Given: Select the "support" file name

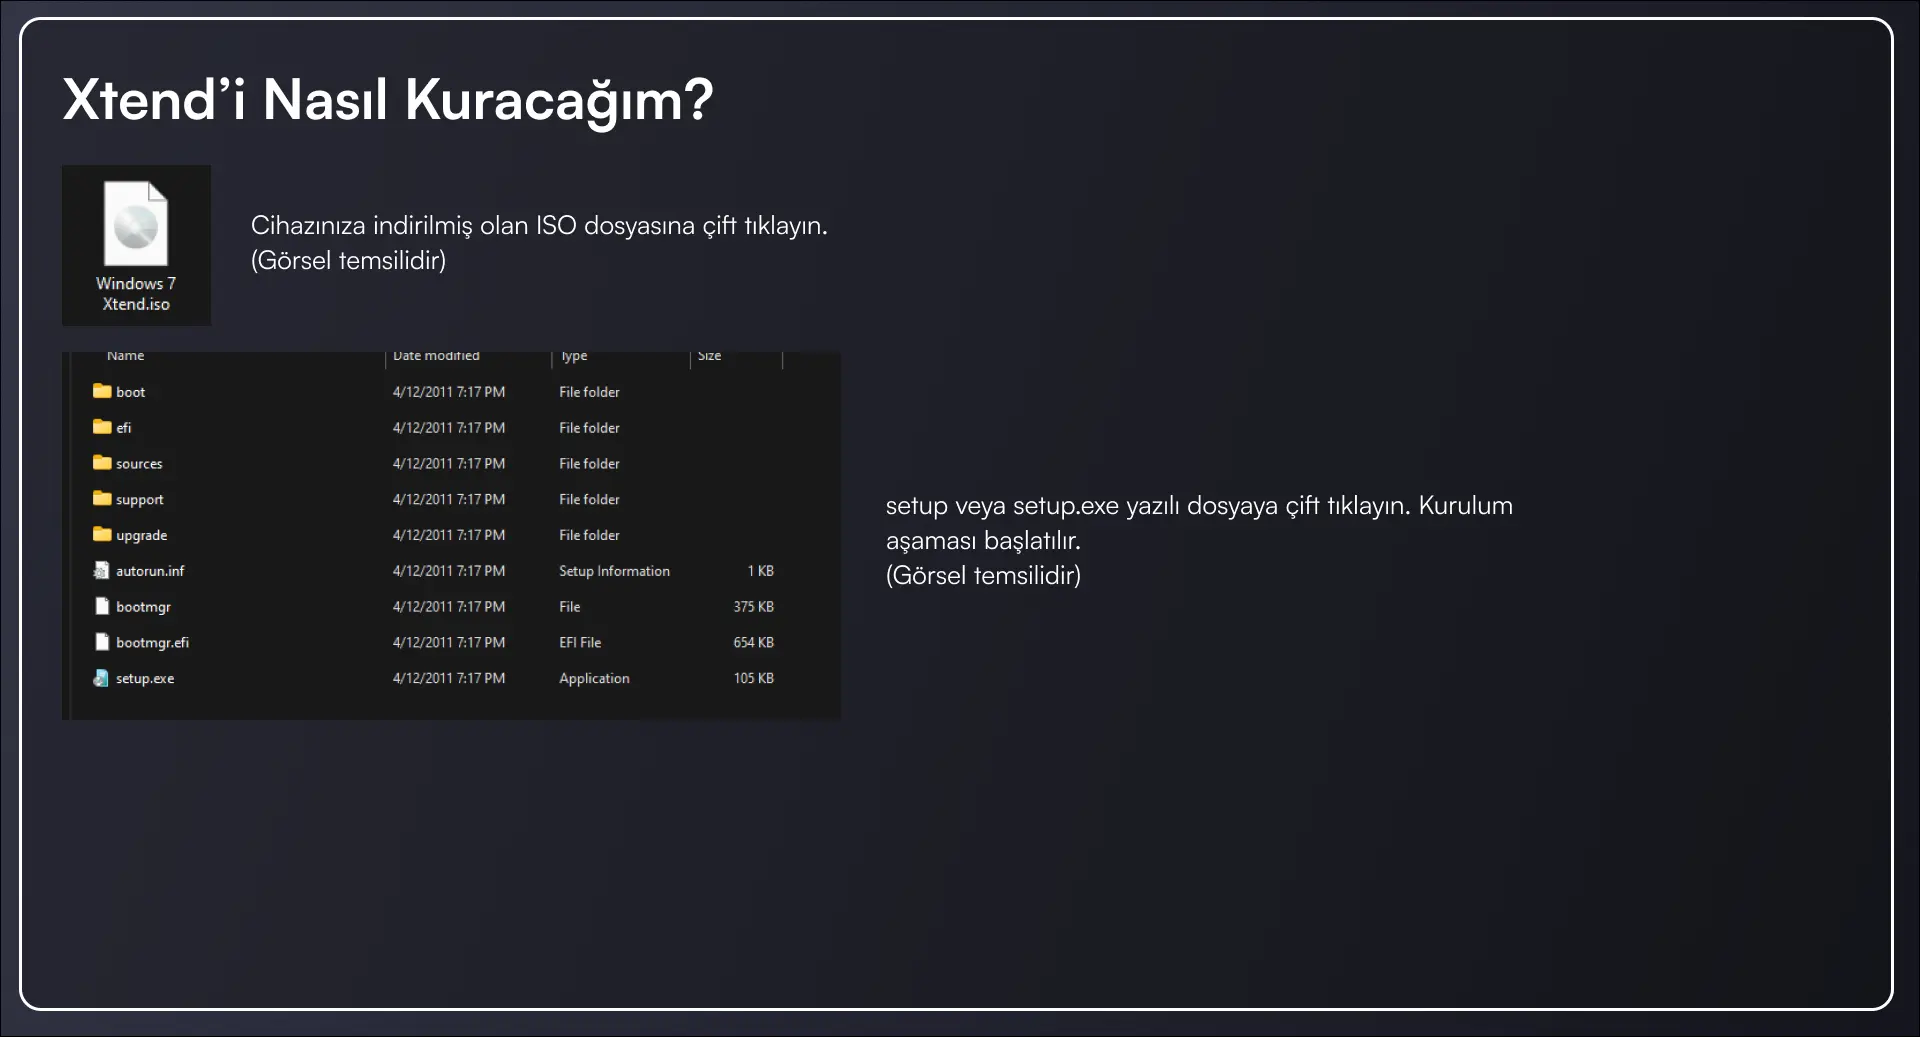Looking at the screenshot, I should tap(139, 500).
